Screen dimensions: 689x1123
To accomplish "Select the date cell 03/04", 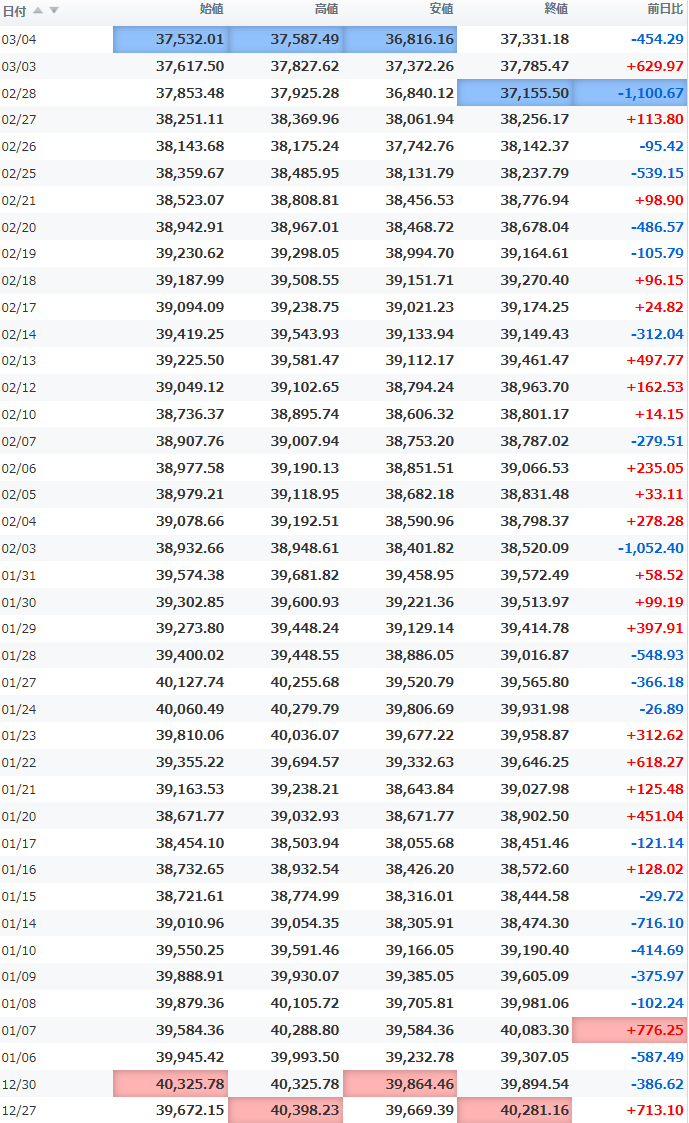I will 19,39.
